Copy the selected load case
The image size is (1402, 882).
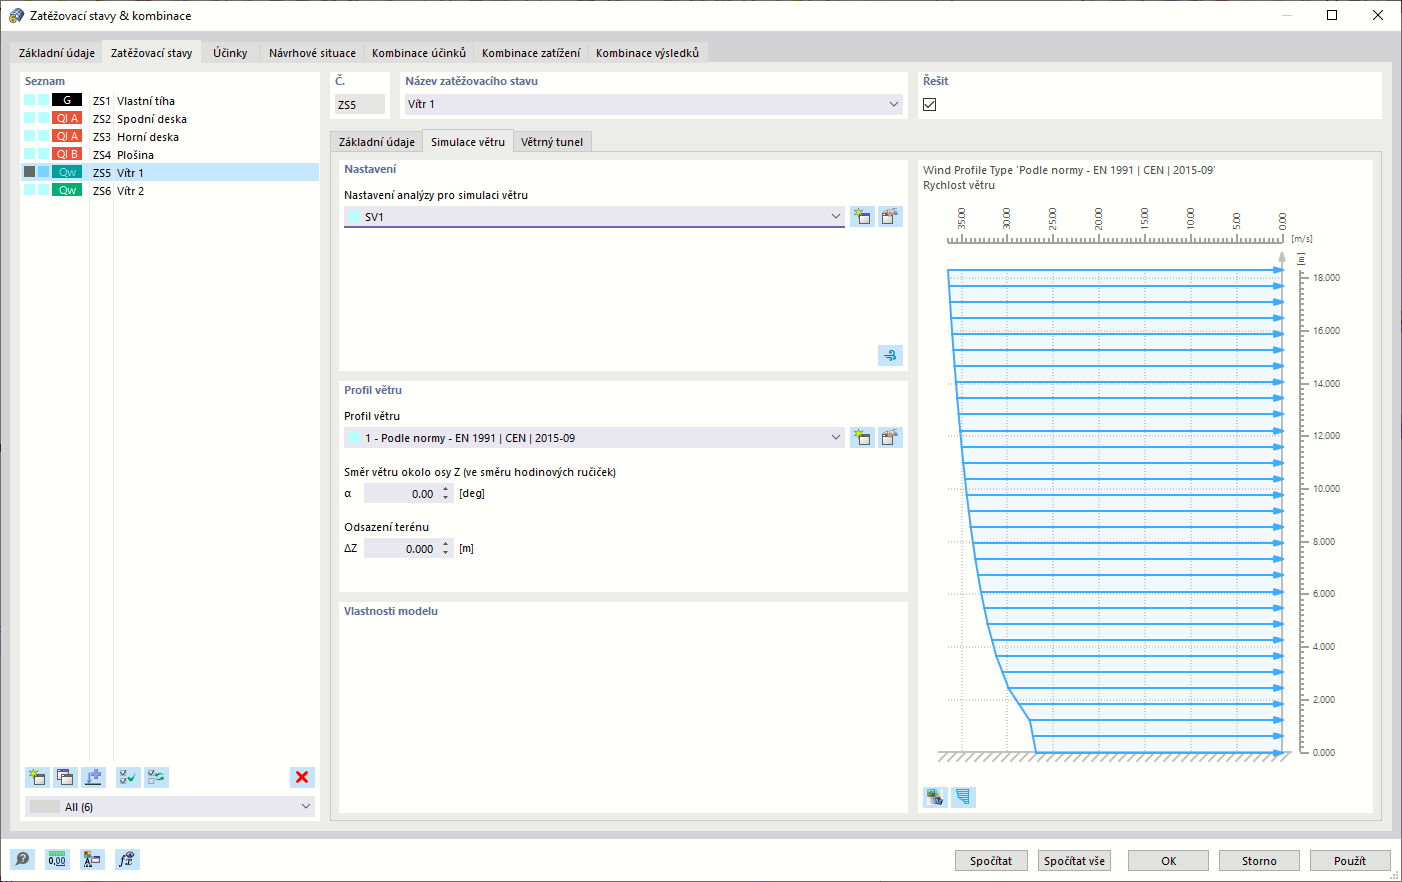tap(65, 777)
